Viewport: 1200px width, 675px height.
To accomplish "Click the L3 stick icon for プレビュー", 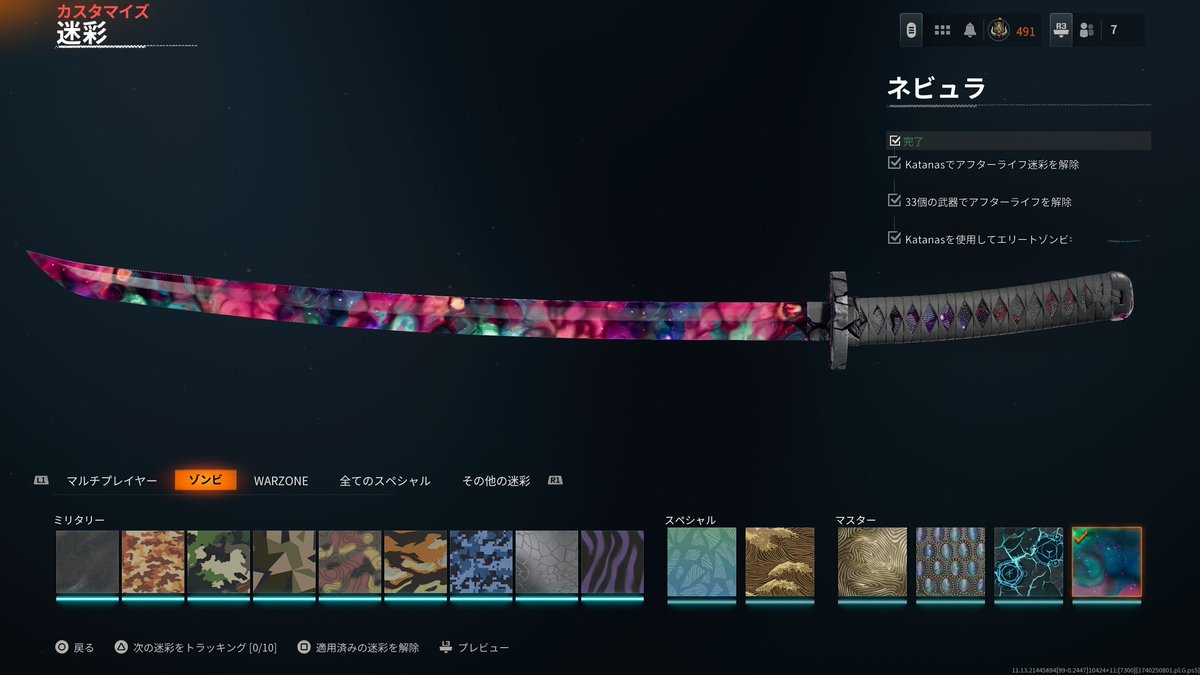I will 445,648.
